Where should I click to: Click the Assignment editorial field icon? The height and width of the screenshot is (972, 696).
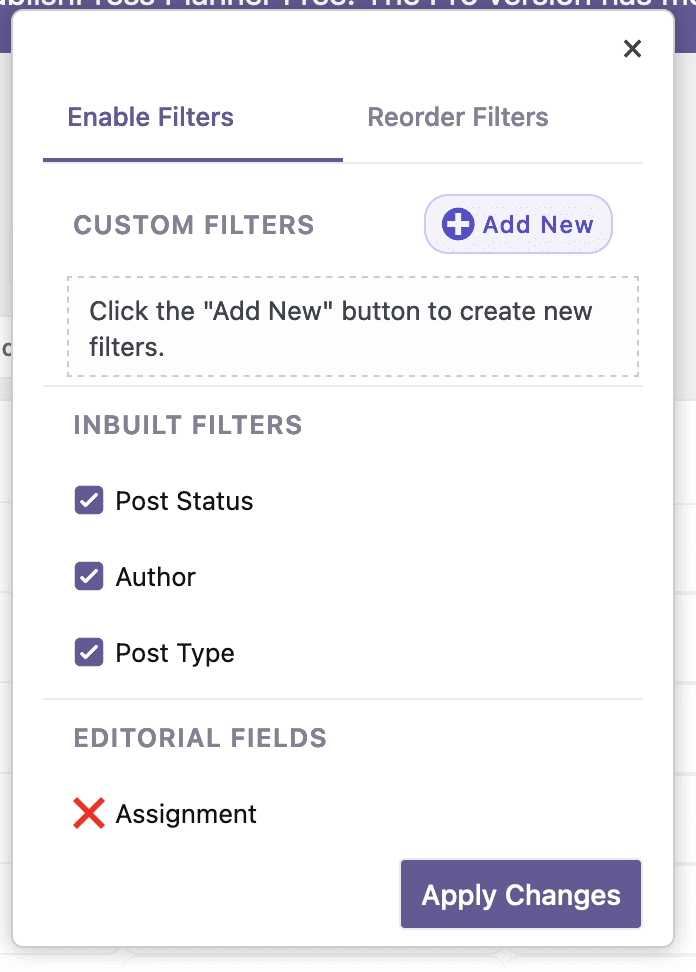point(88,813)
